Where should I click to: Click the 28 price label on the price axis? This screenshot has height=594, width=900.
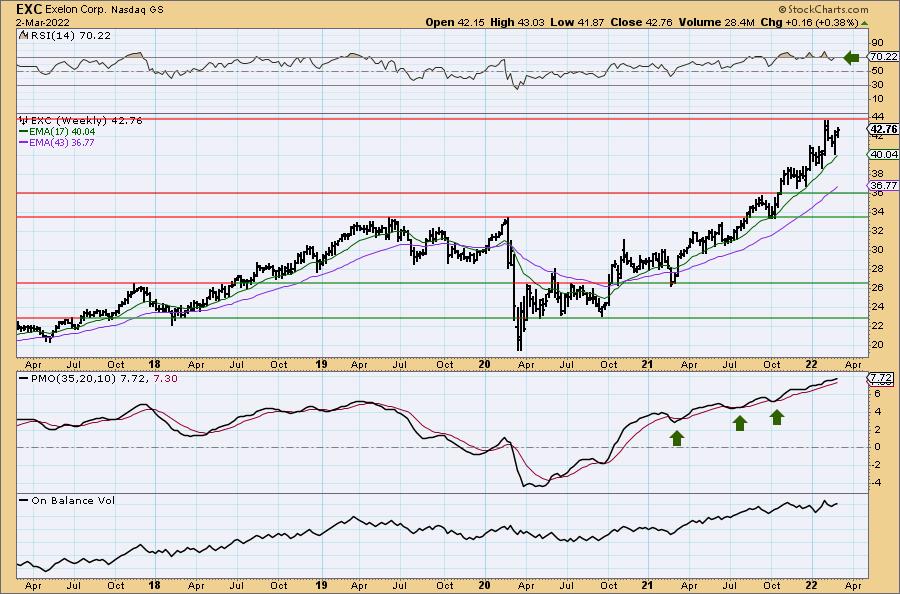[x=877, y=269]
